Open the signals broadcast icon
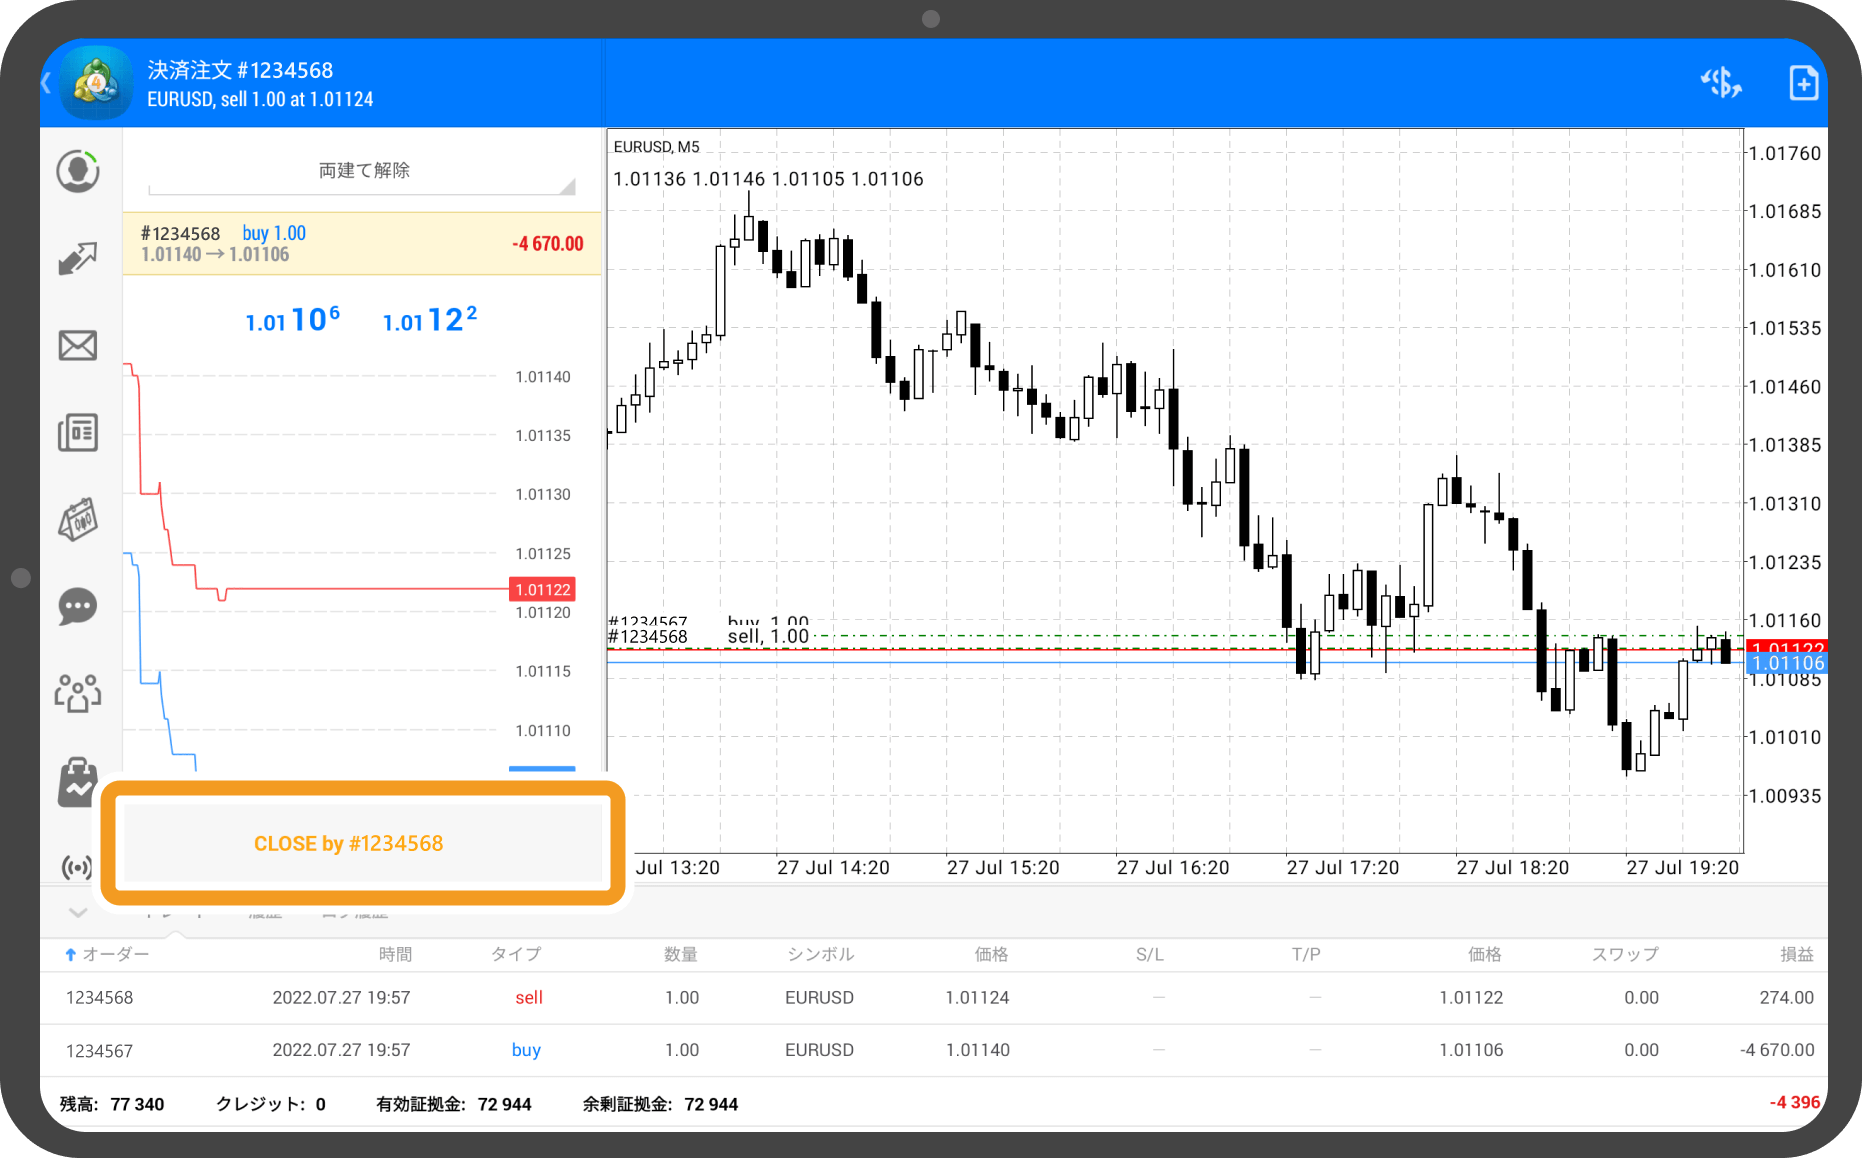Image resolution: width=1862 pixels, height=1158 pixels. coord(77,867)
